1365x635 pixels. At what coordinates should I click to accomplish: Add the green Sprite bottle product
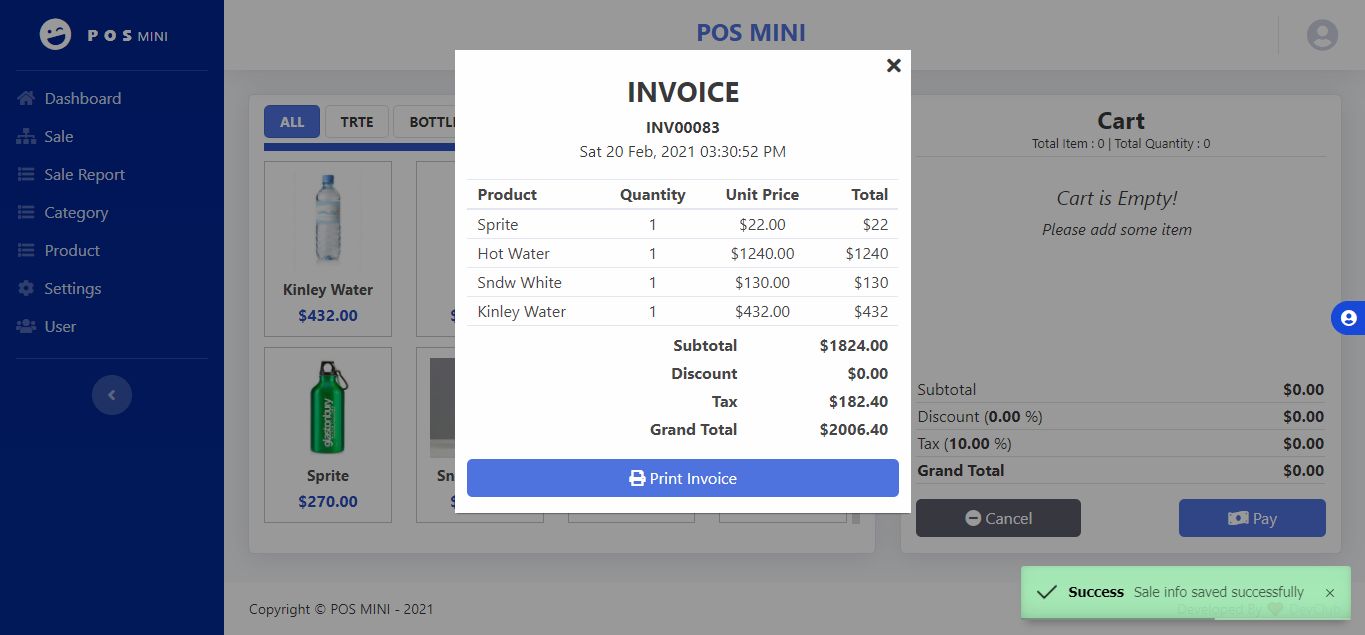[328, 408]
